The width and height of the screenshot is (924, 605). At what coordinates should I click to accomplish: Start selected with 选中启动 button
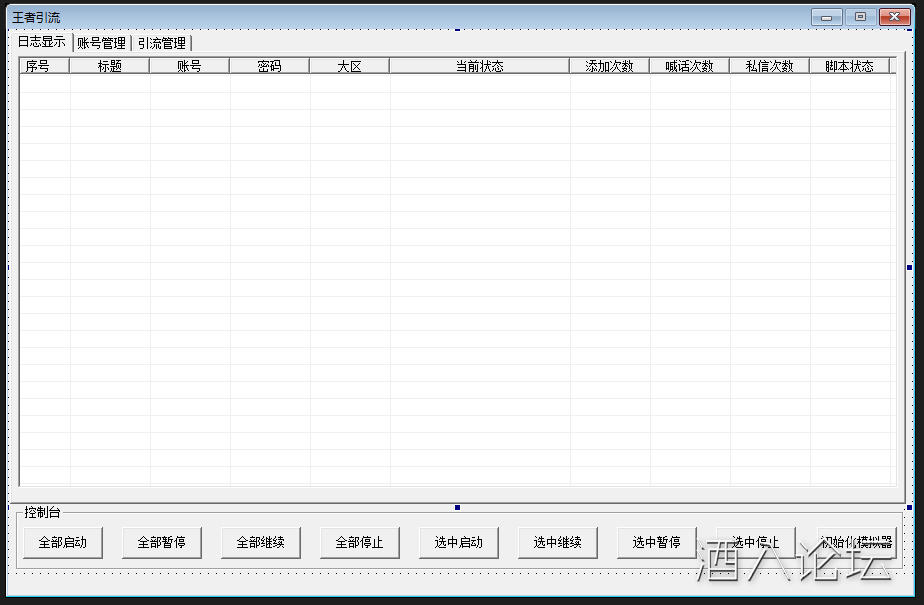pyautogui.click(x=458, y=542)
